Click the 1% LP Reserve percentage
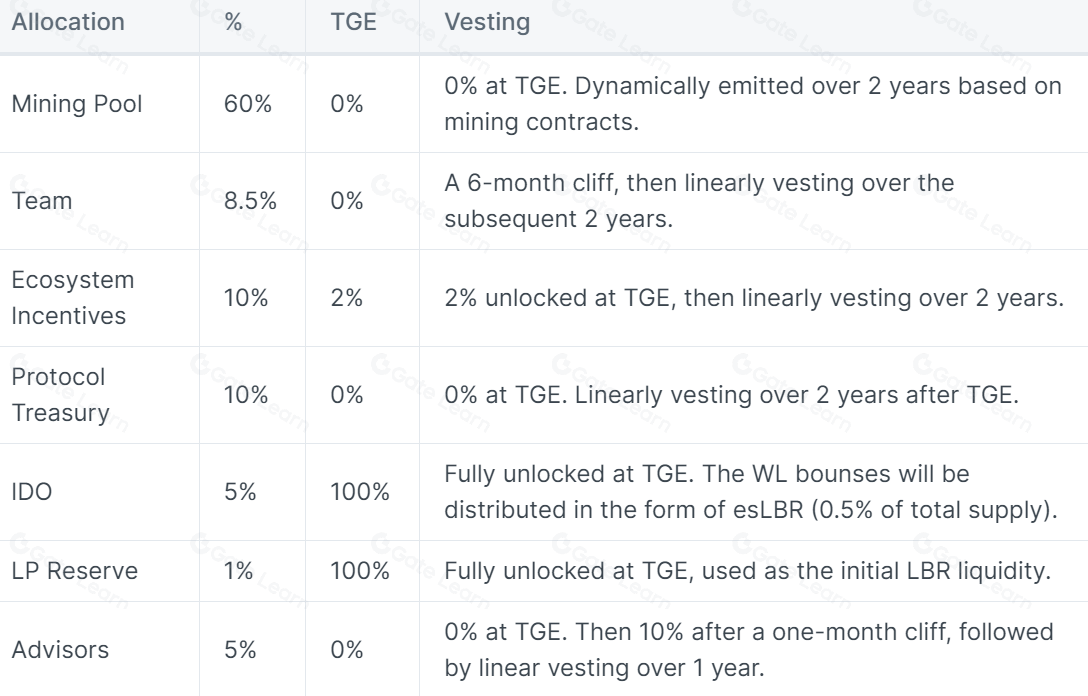 pos(238,572)
